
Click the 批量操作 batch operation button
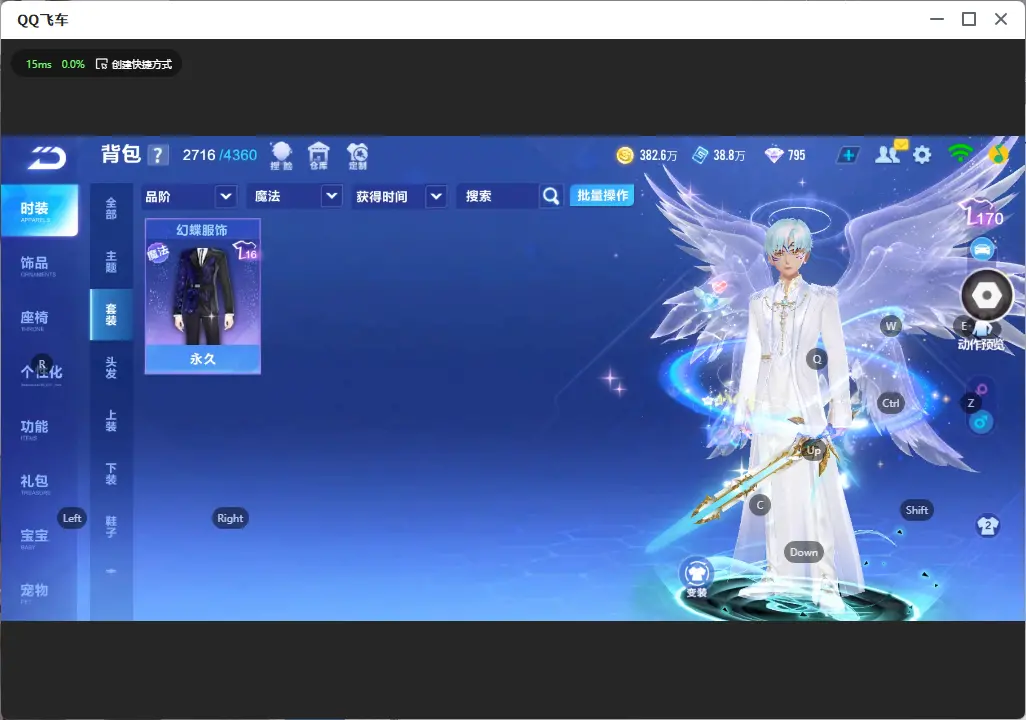(x=602, y=196)
